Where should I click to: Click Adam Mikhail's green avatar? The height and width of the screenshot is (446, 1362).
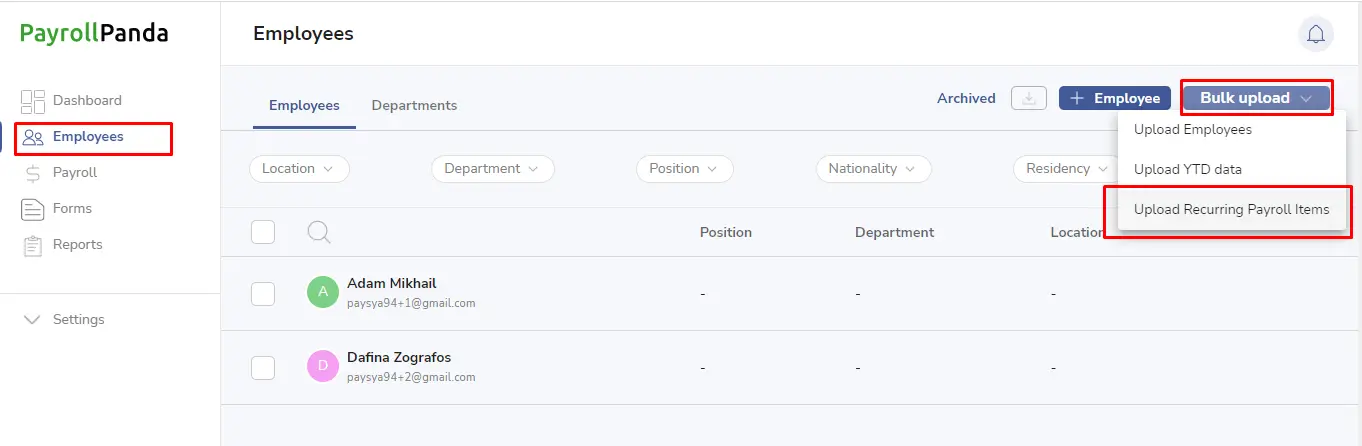pyautogui.click(x=323, y=292)
